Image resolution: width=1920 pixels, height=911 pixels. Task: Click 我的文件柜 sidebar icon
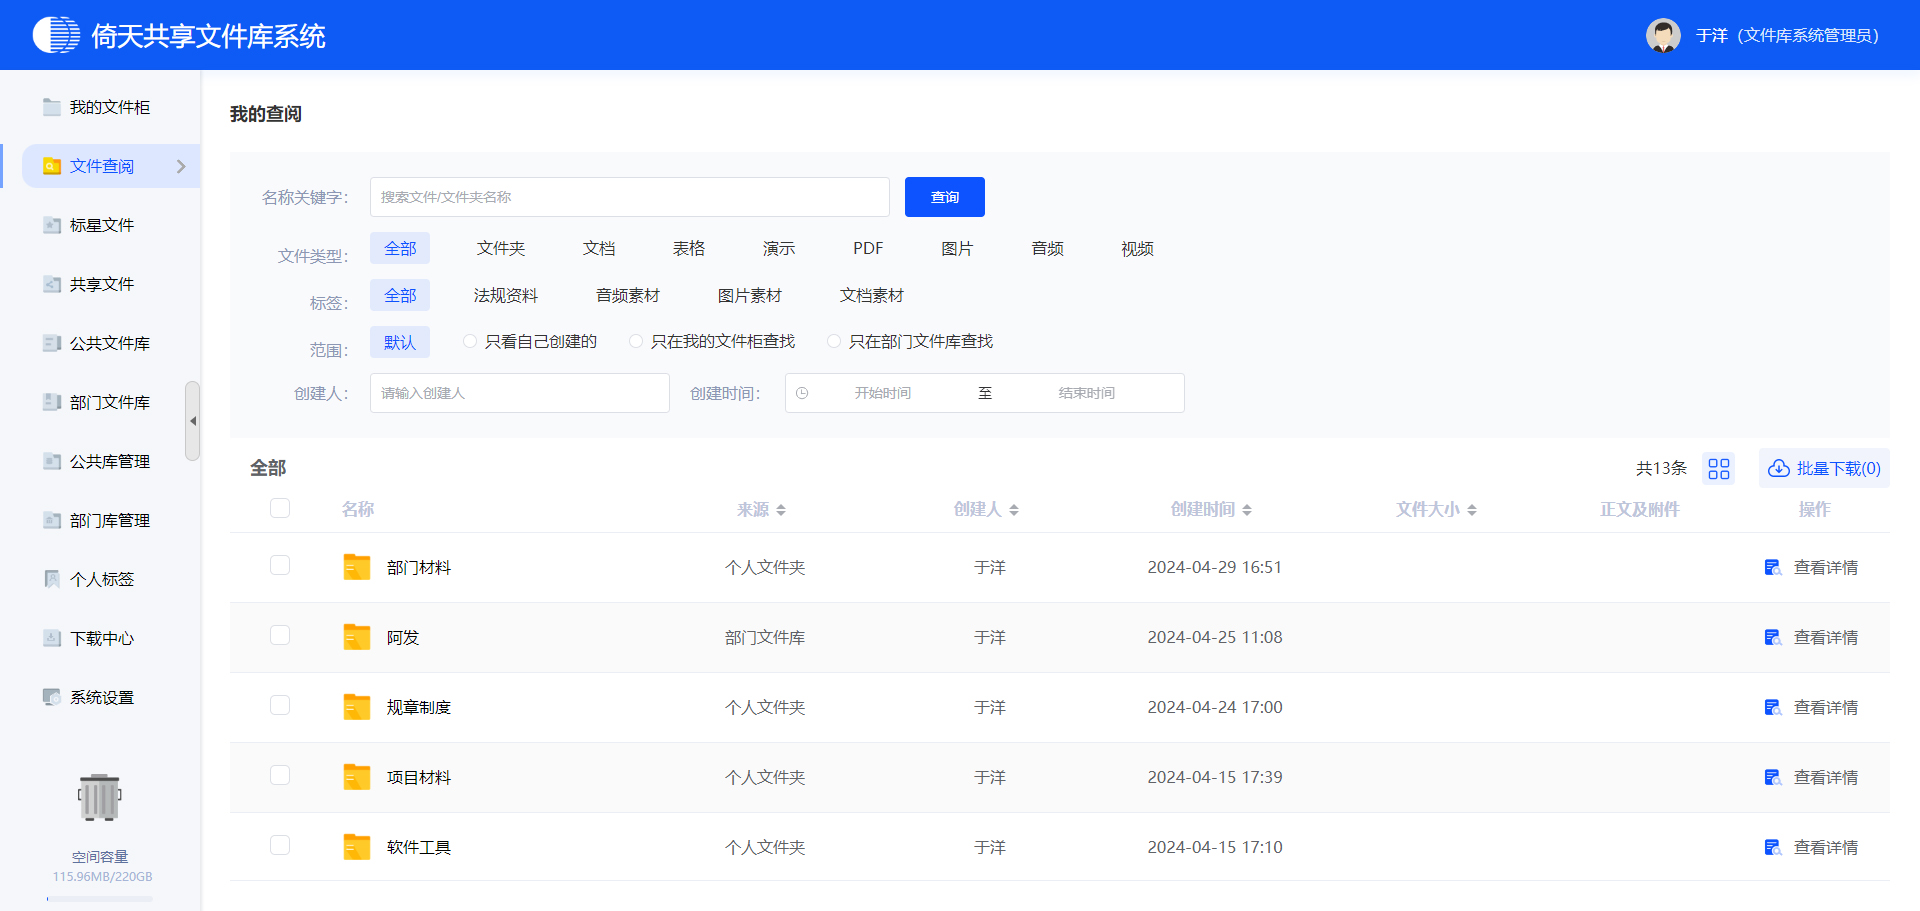(x=52, y=107)
